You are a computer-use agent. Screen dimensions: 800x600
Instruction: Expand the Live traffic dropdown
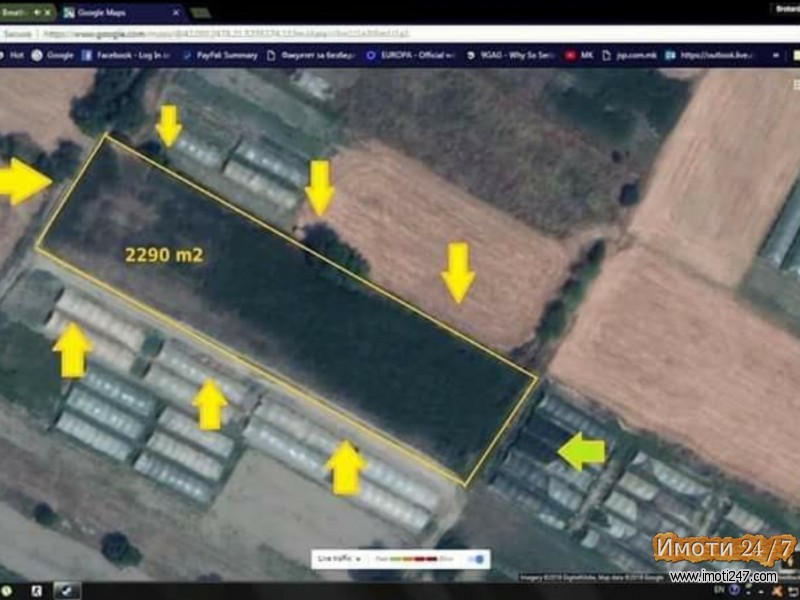click(x=336, y=559)
